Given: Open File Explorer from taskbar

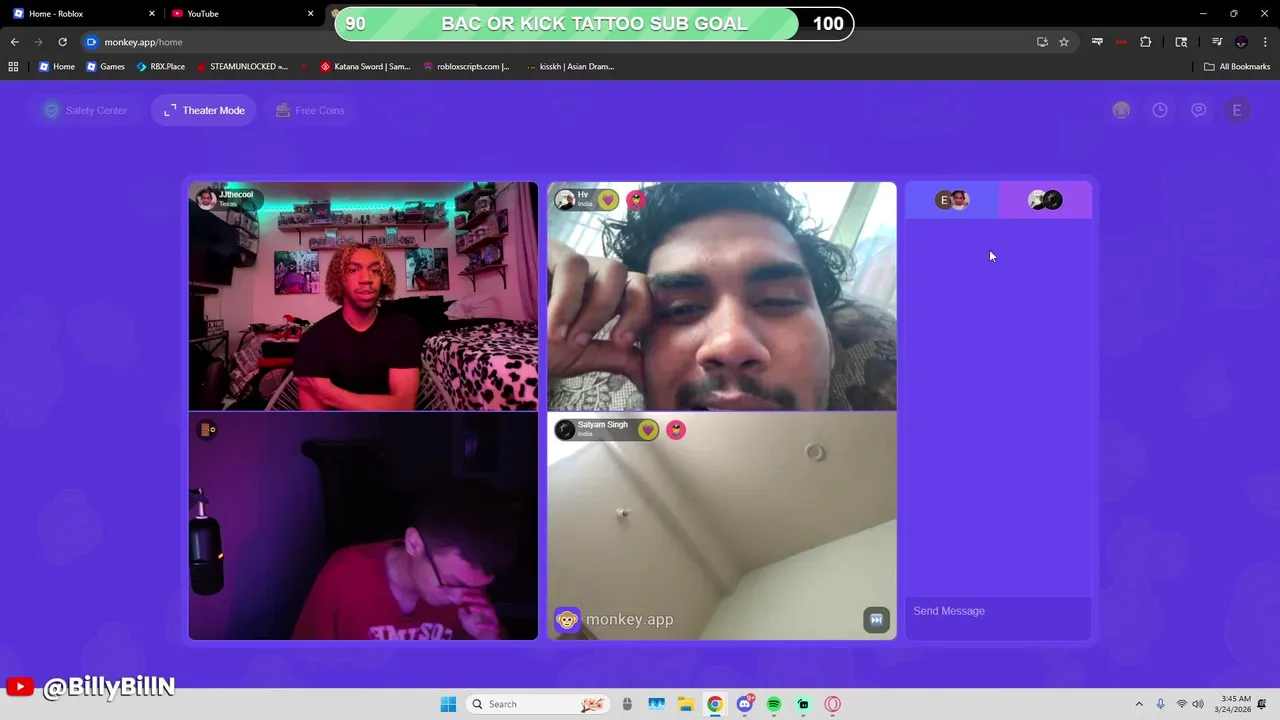Looking at the screenshot, I should (x=686, y=704).
